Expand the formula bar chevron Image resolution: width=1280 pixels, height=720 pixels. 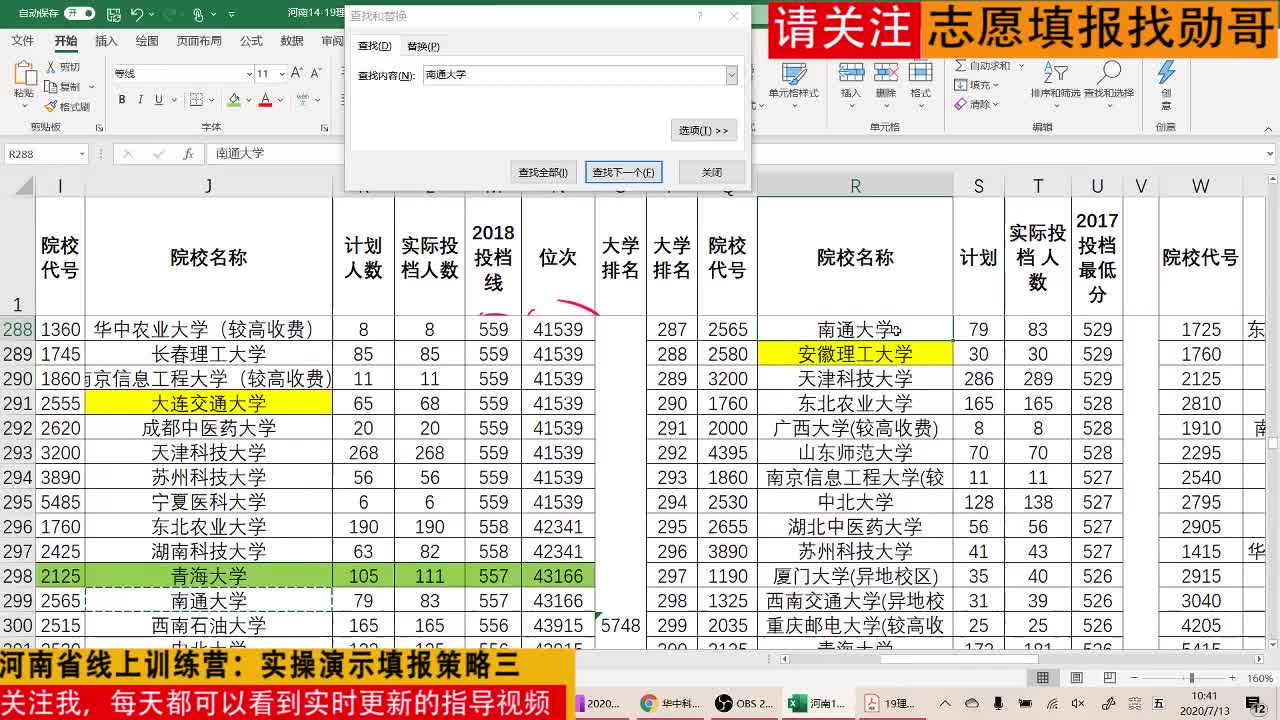[x=1270, y=154]
